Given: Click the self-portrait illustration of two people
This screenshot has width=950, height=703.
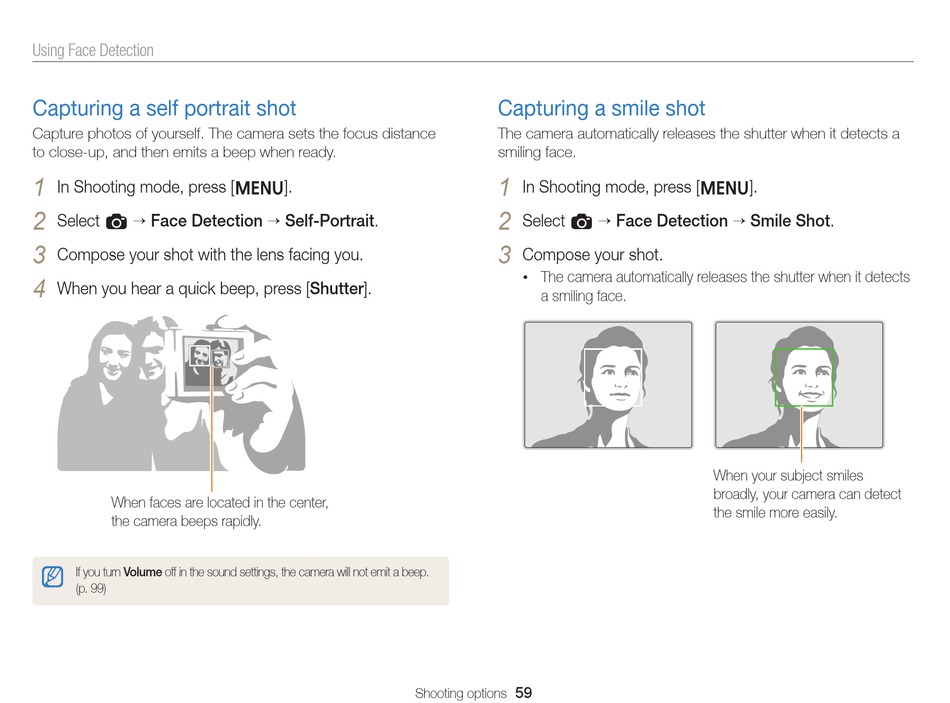Looking at the screenshot, I should (x=181, y=393).
